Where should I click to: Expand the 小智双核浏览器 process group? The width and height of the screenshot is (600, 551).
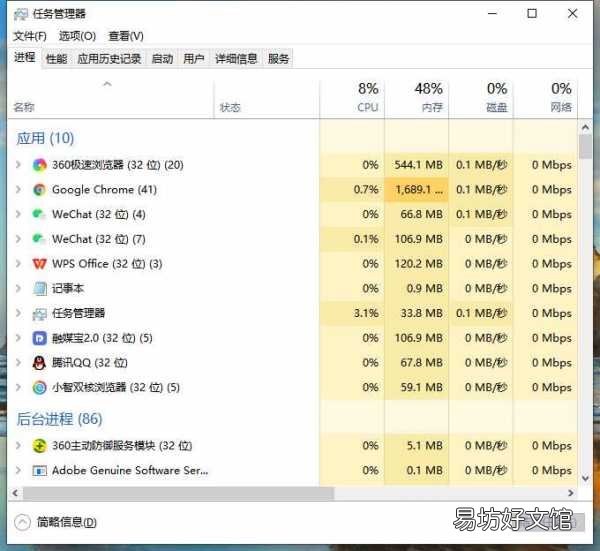tap(18, 387)
